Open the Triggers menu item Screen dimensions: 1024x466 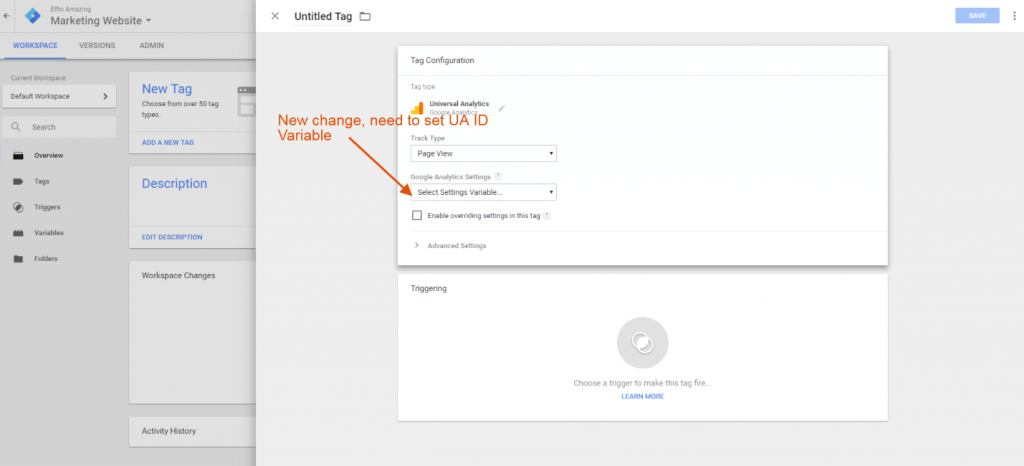(47, 208)
